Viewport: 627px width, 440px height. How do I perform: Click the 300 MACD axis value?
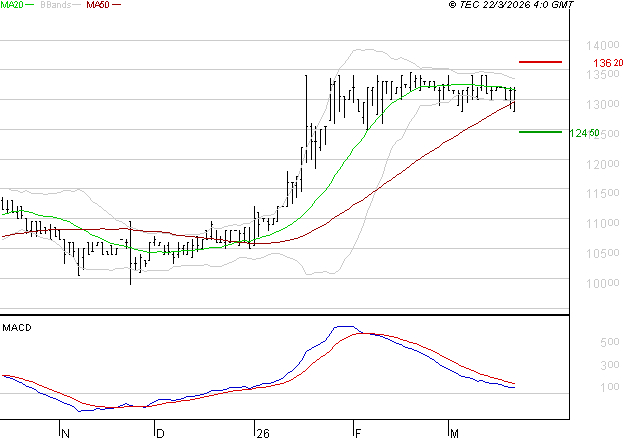point(610,364)
